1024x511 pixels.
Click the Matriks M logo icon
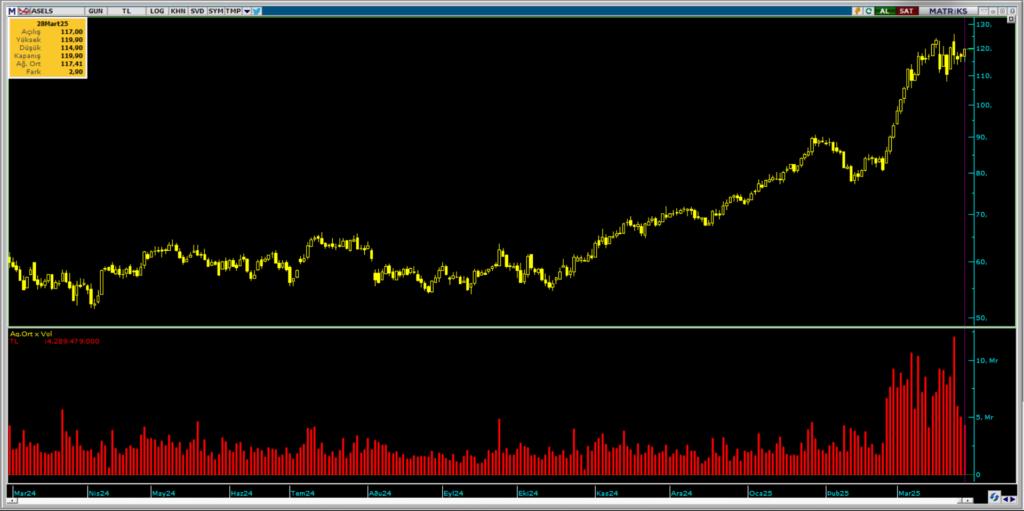[13, 10]
